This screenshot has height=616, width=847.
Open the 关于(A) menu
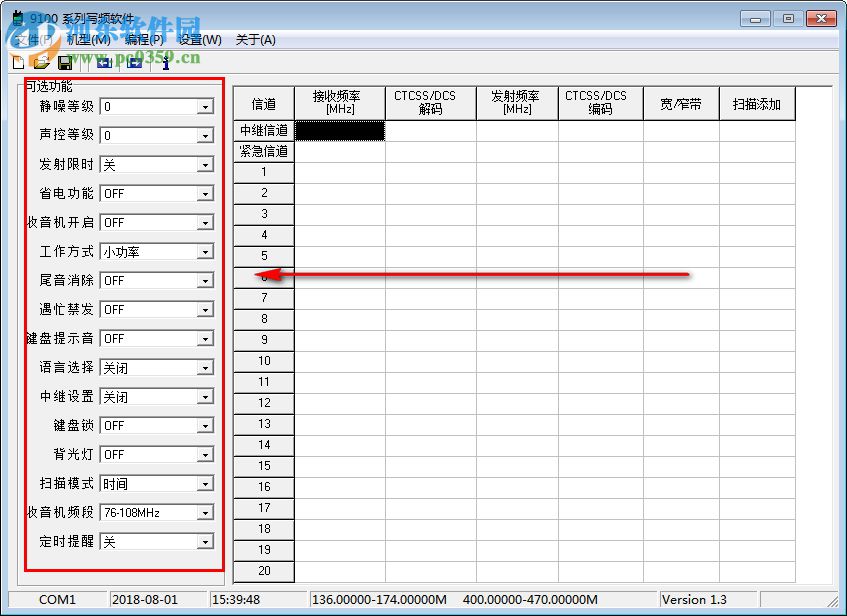[256, 40]
